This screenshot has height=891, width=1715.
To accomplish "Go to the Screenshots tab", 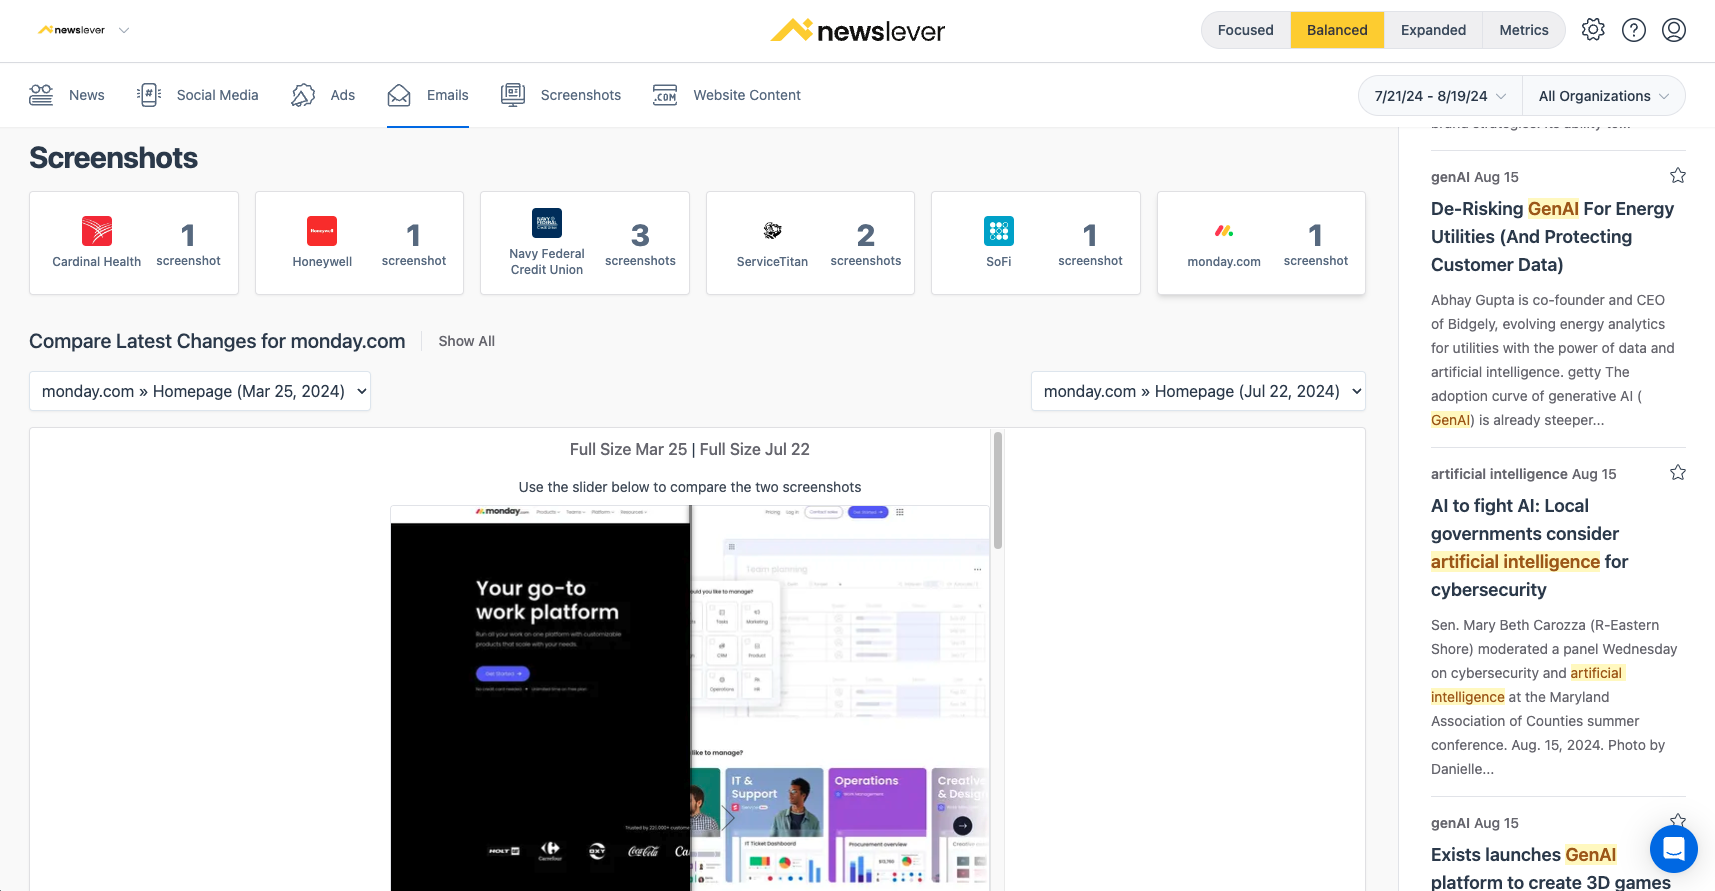I will (x=561, y=95).
